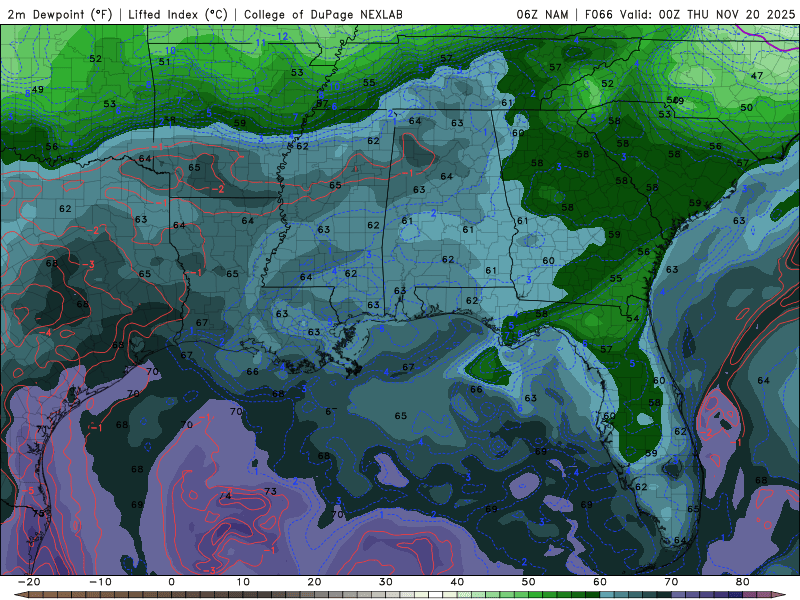
Task: Click the "47" dewpoint value on the map
Action: click(757, 76)
